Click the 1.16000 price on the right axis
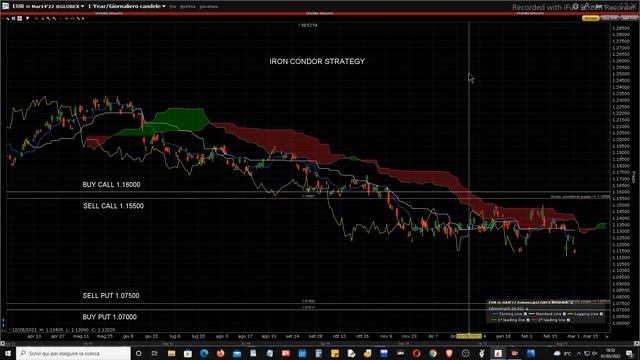The height and width of the screenshot is (360, 640). click(621, 192)
